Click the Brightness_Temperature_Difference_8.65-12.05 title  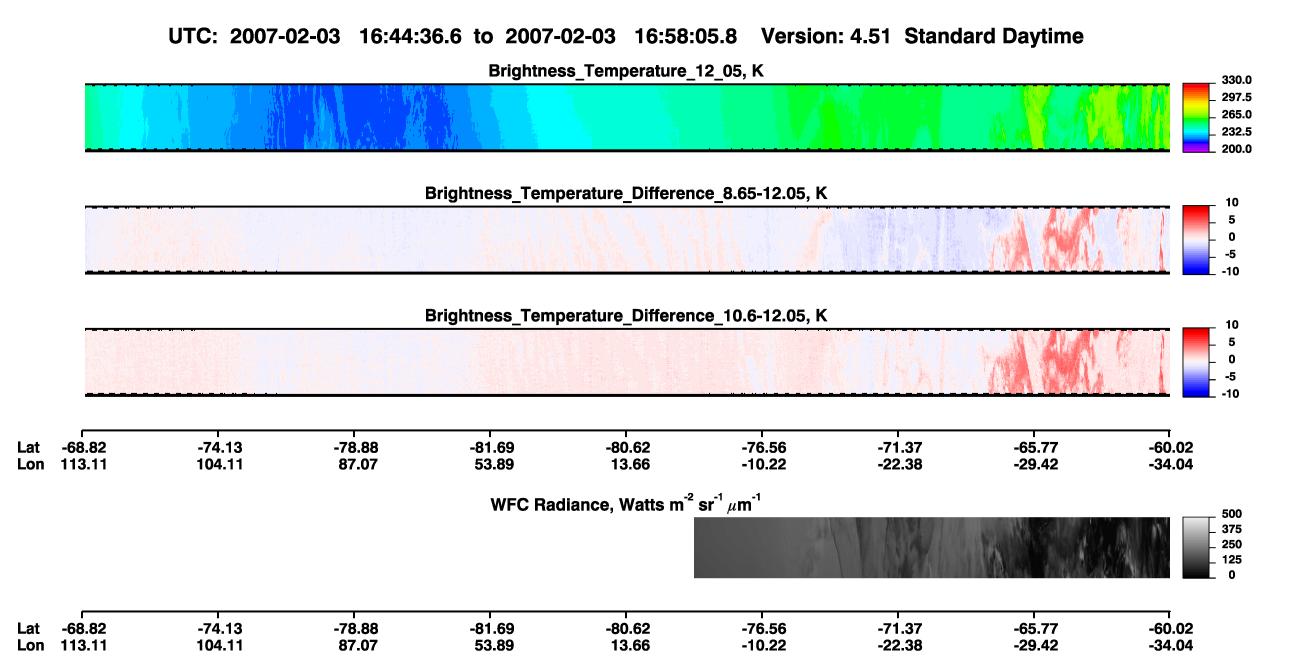(627, 193)
